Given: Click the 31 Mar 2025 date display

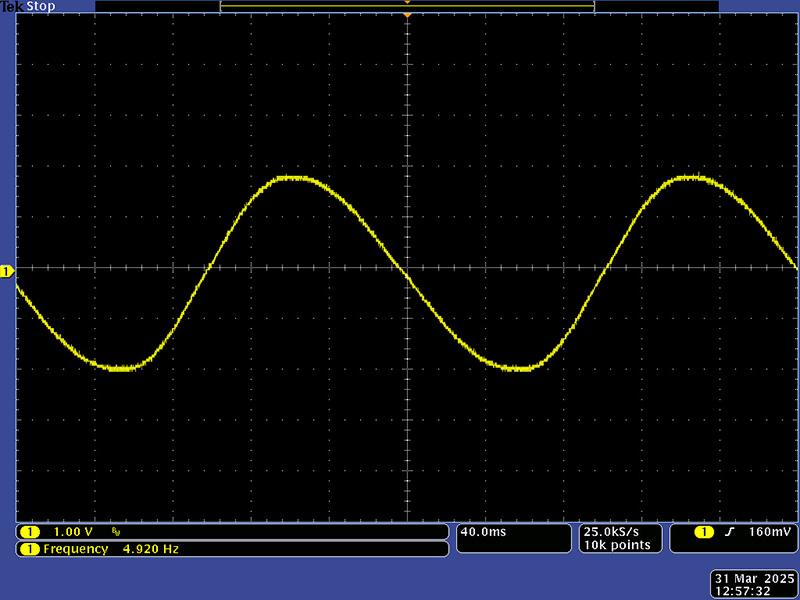Looking at the screenshot, I should tap(753, 578).
